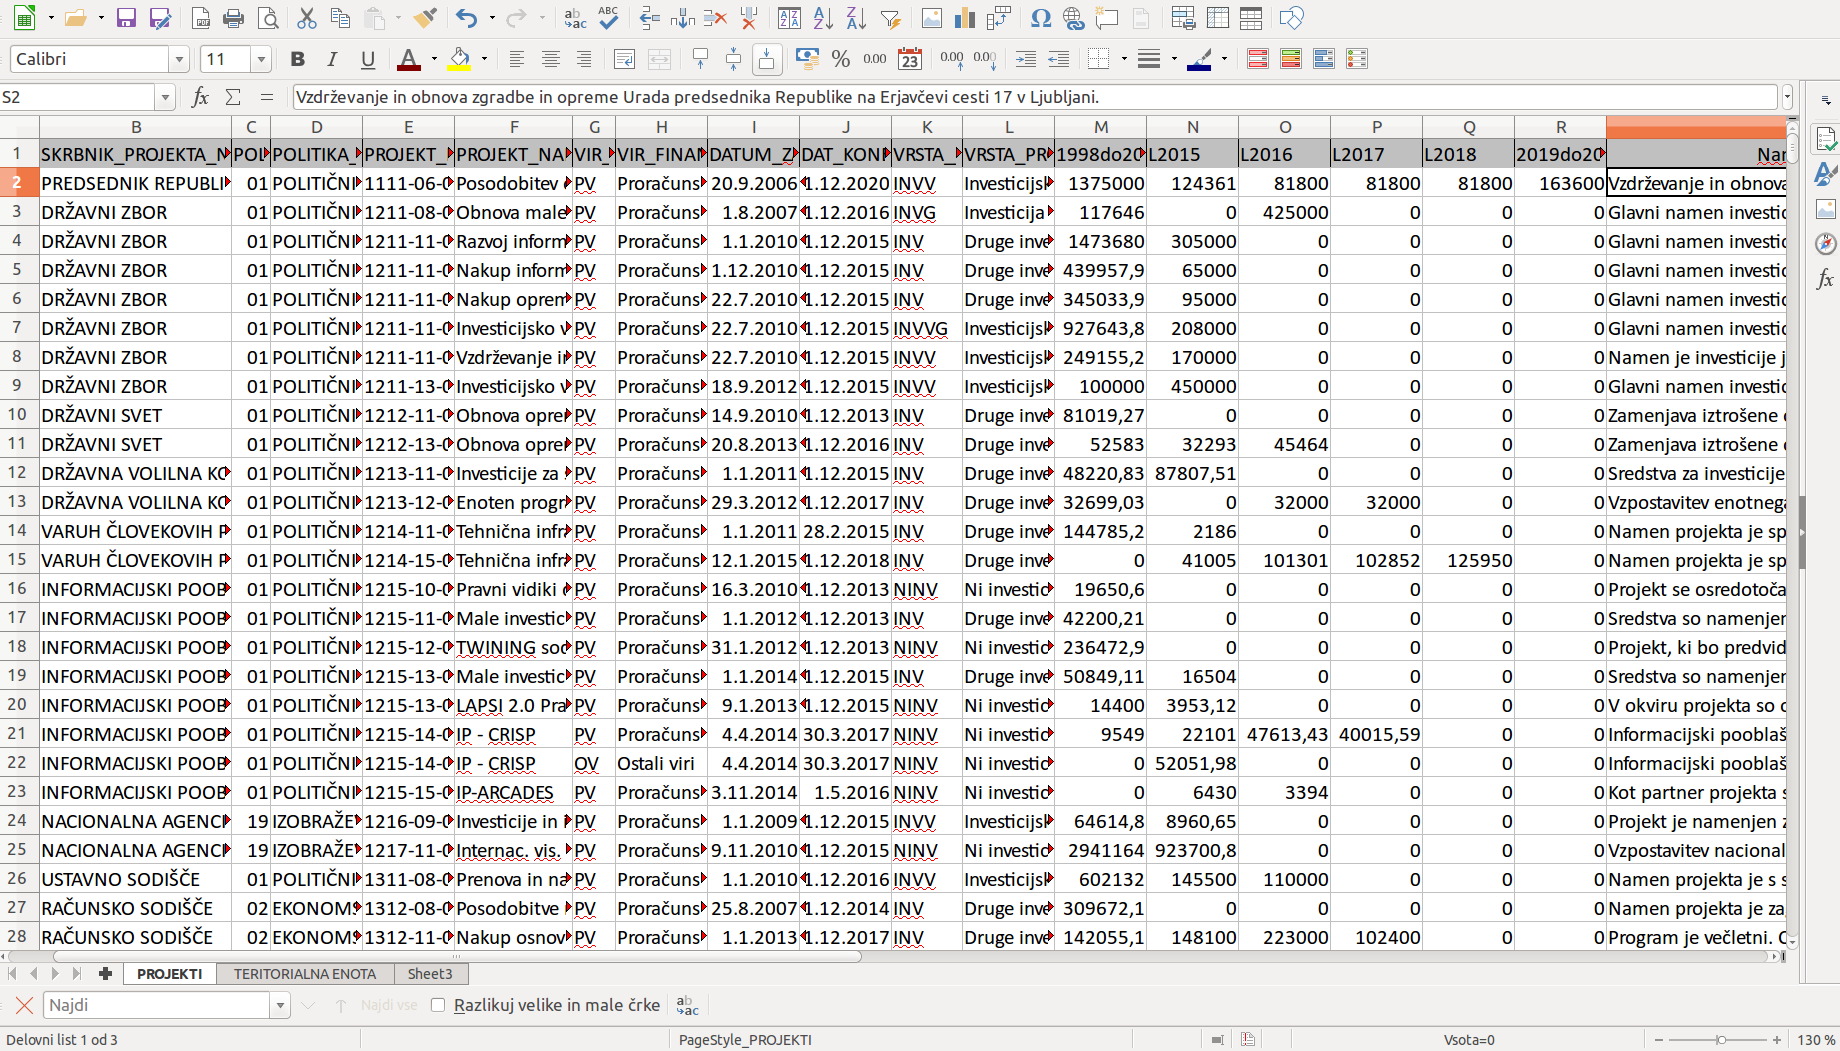Image resolution: width=1840 pixels, height=1051 pixels.
Task: Expand the formula bar
Action: point(1787,97)
